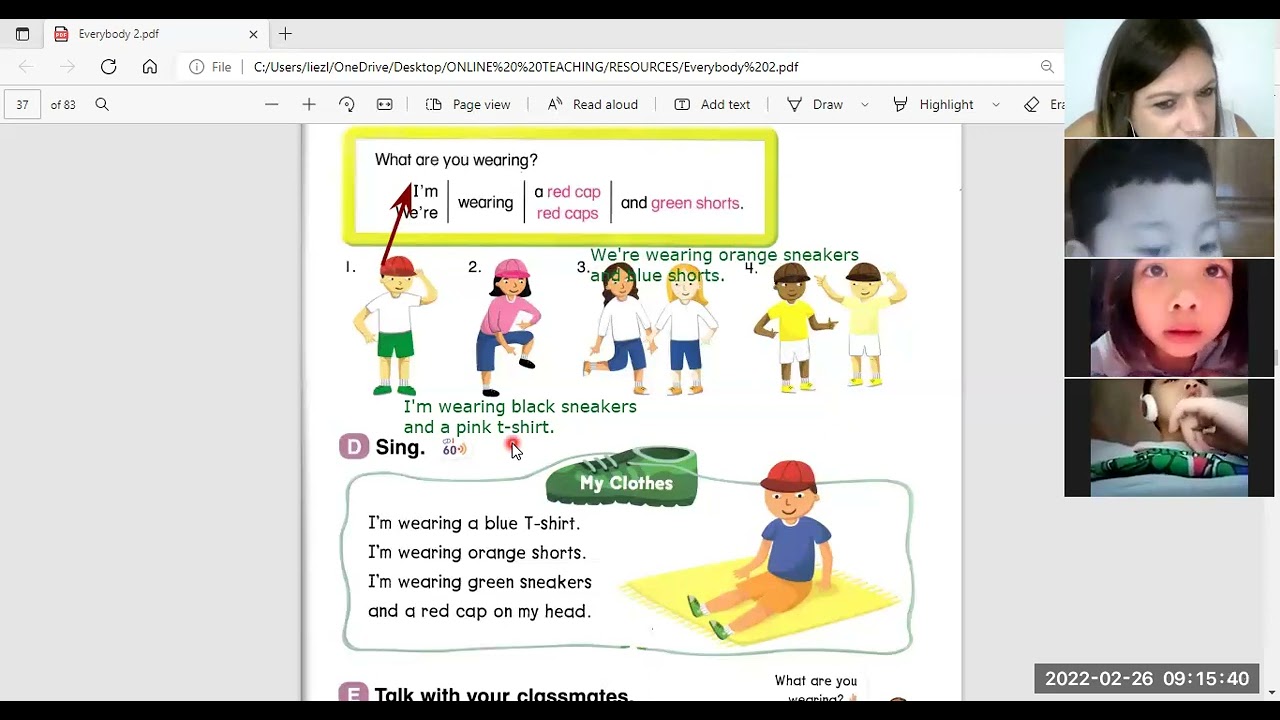The image size is (1280, 720).
Task: Refresh the current page
Action: coord(108,67)
